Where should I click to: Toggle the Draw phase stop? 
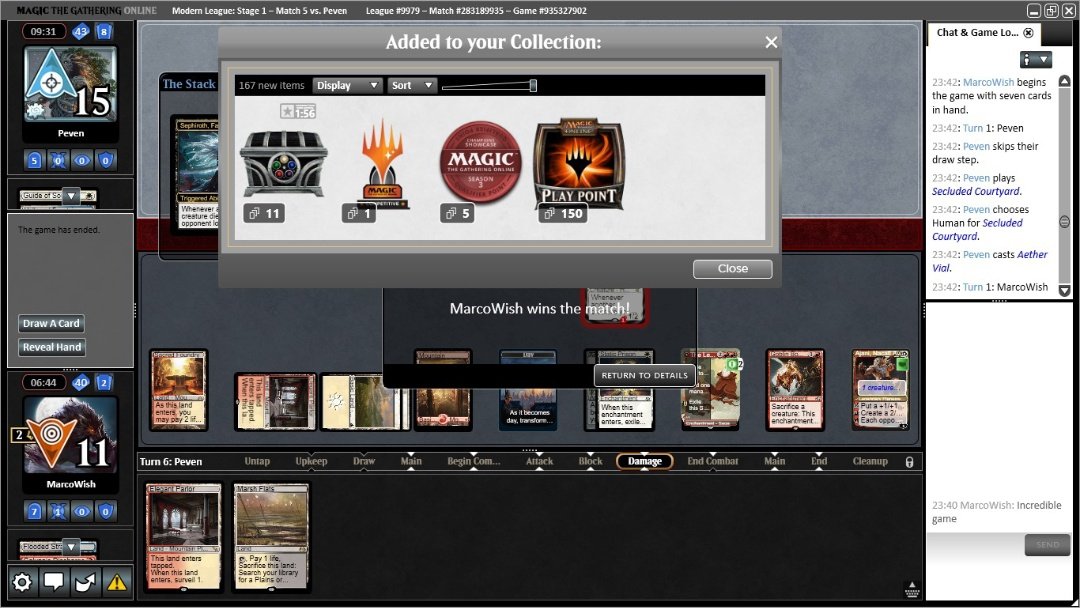[364, 461]
